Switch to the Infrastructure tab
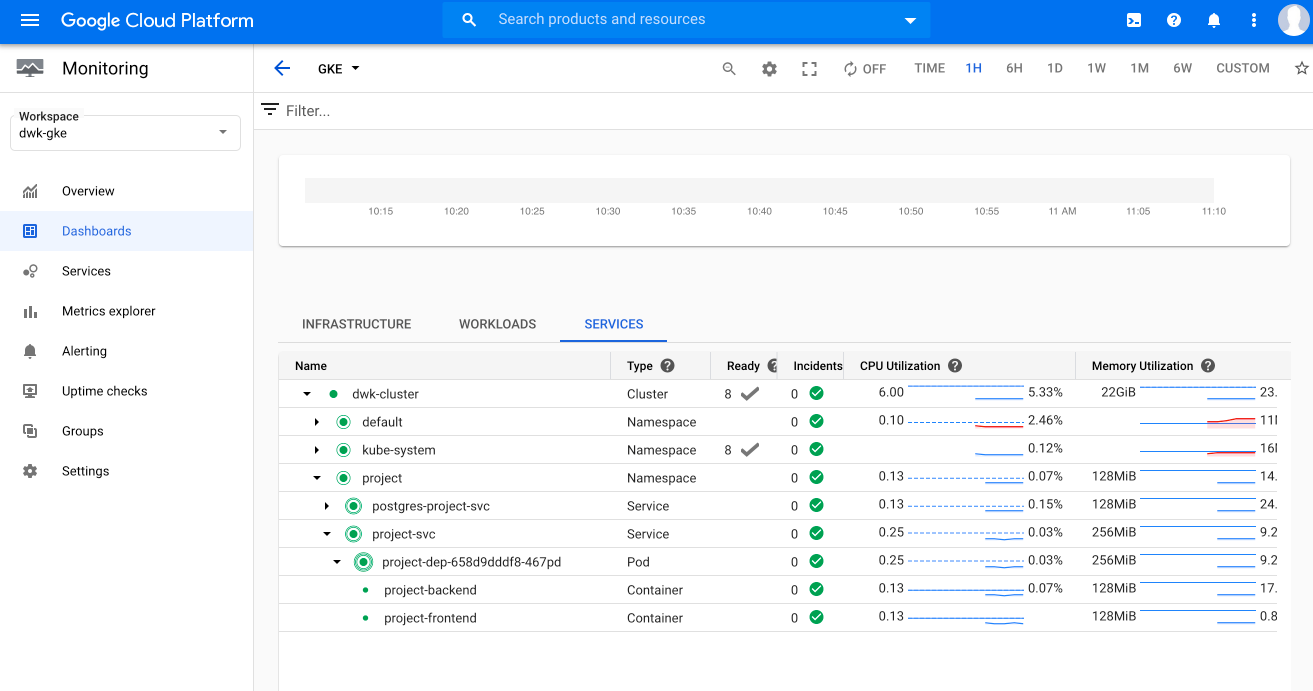Screen dimensions: 1313x691 tap(357, 324)
